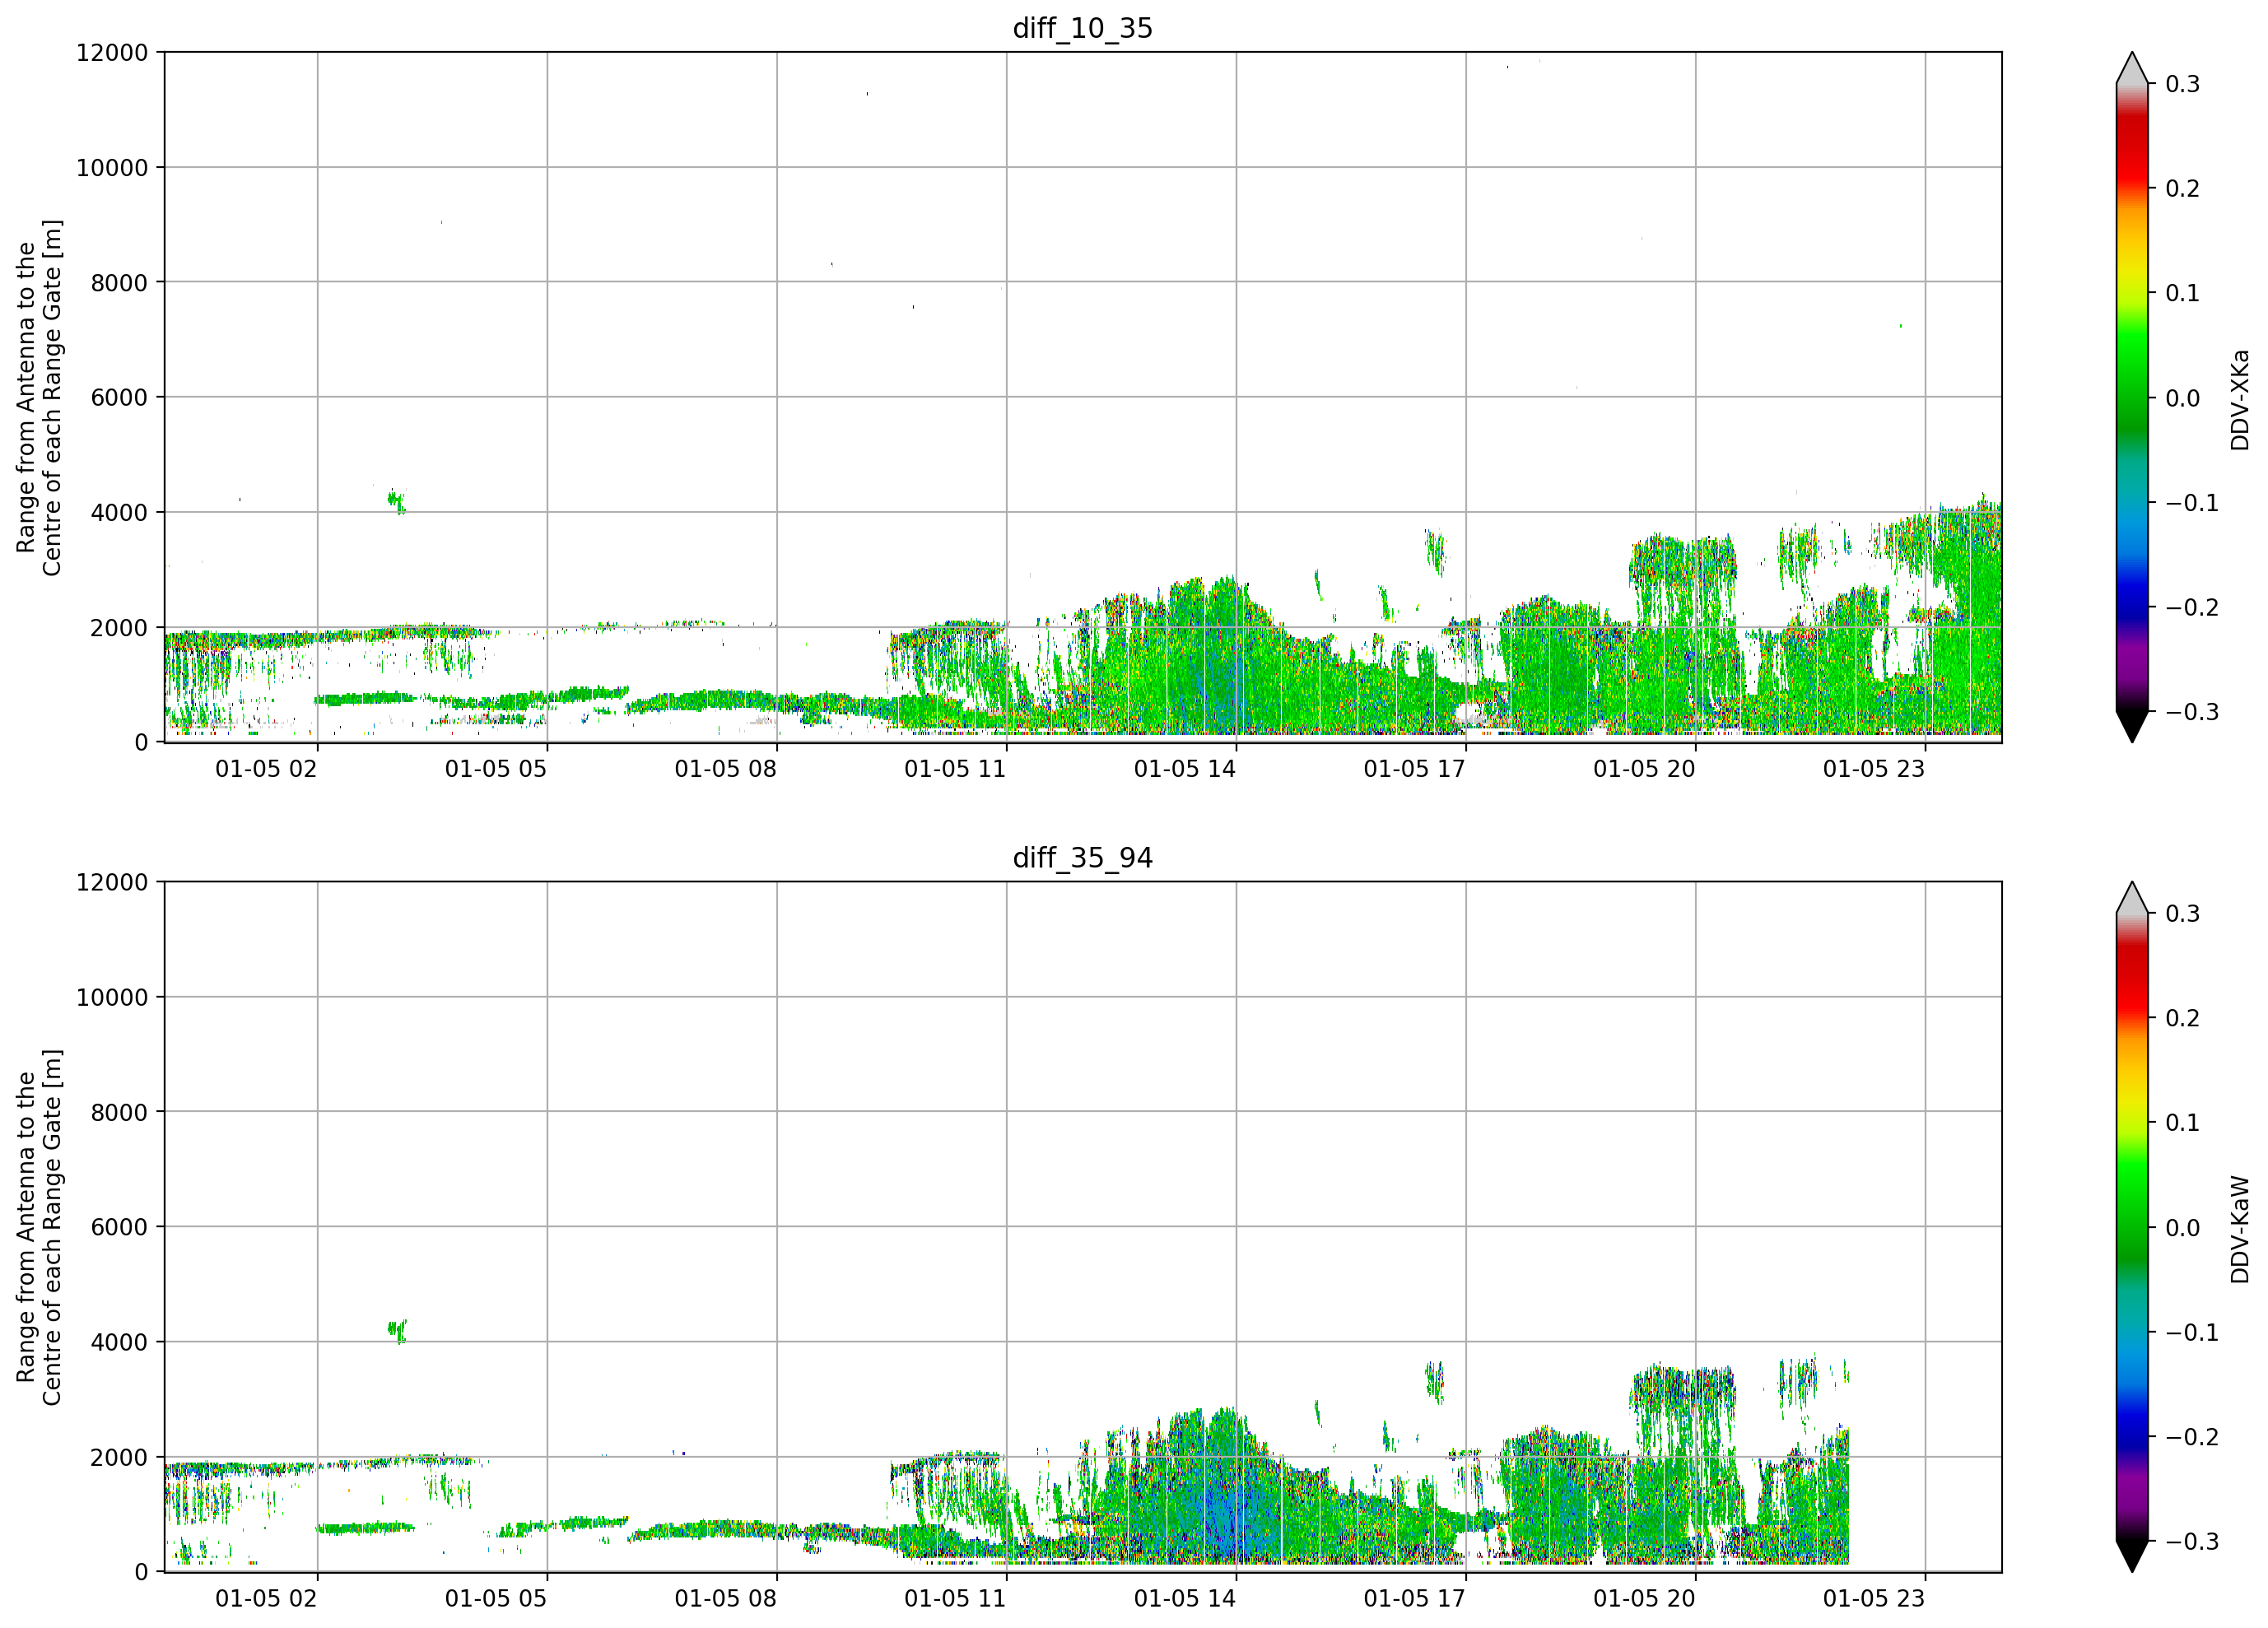
Task: Click the 0.2 tick on DDV-KaW colorbar
Action: click(2182, 1019)
